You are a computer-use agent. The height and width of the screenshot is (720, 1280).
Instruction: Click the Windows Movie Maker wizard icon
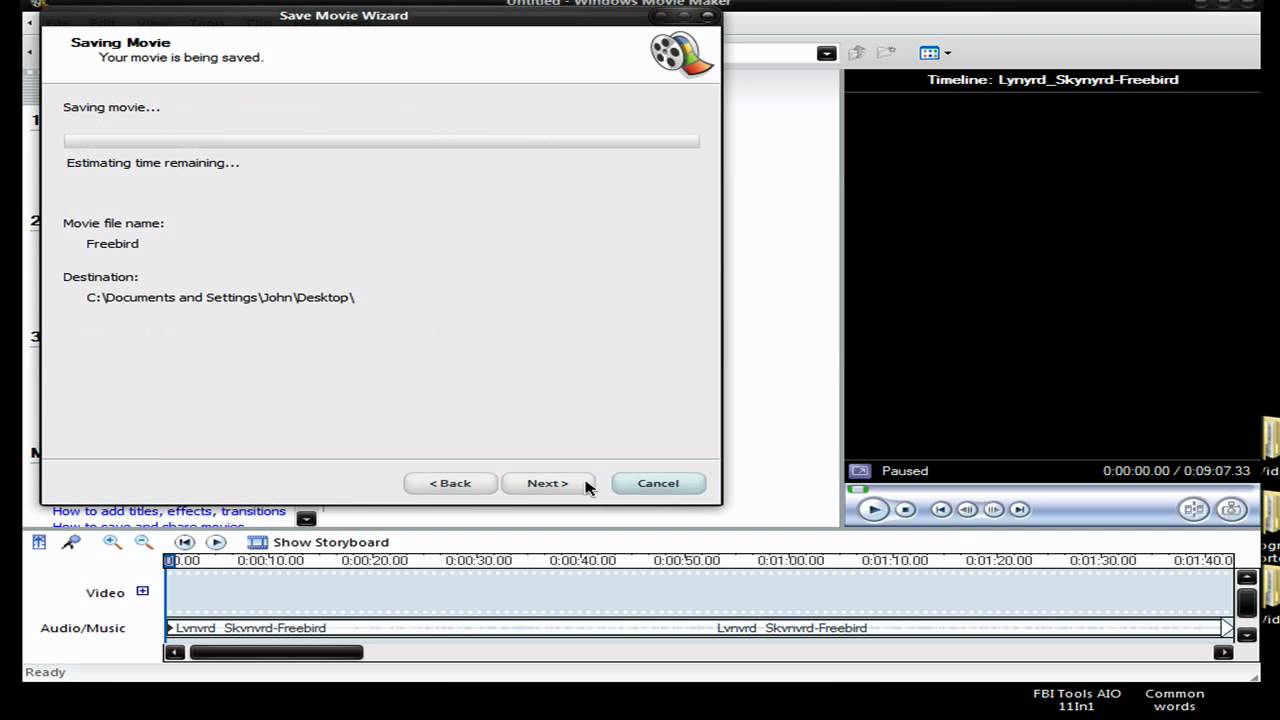(681, 53)
